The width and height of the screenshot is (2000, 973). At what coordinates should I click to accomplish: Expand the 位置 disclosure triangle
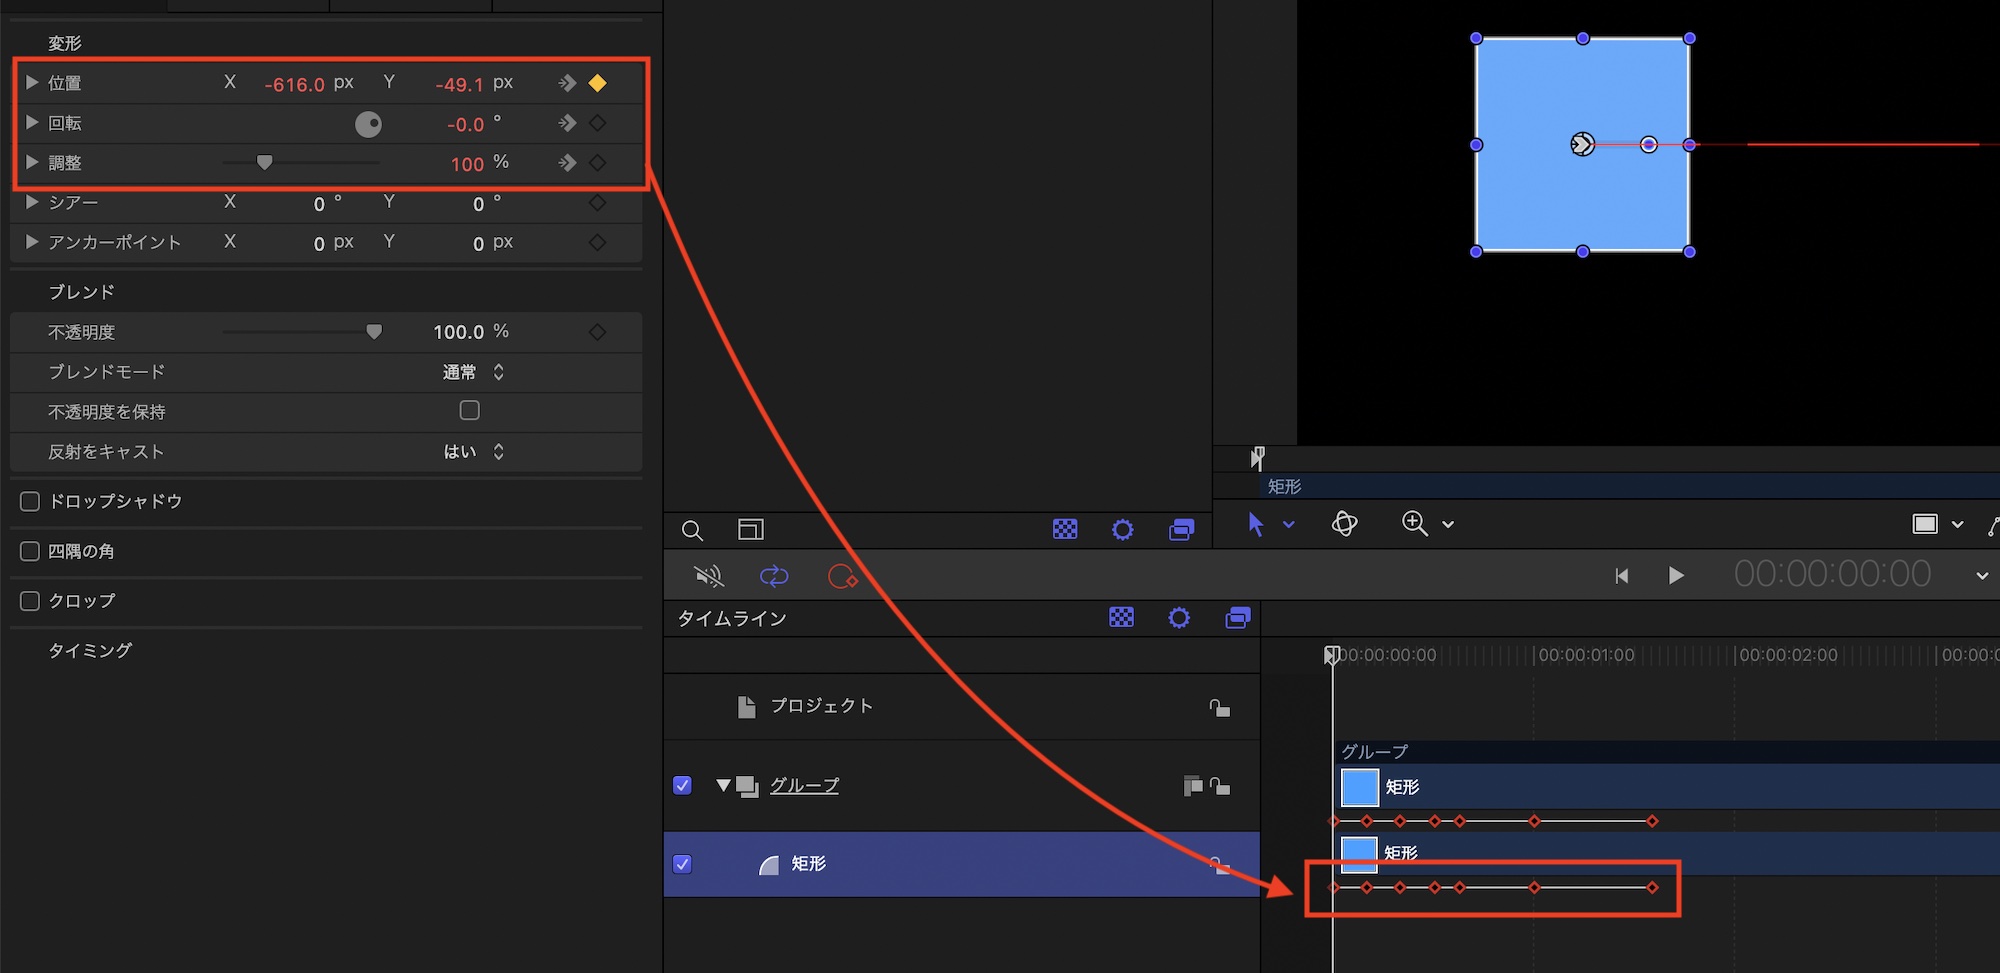(32, 83)
